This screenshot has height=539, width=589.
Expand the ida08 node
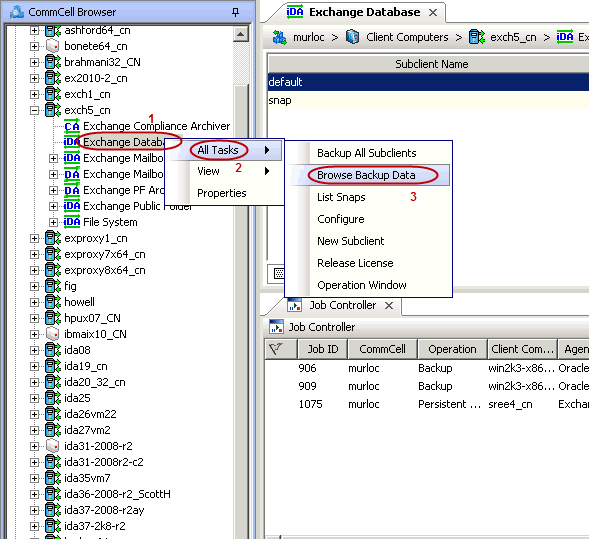coord(34,350)
